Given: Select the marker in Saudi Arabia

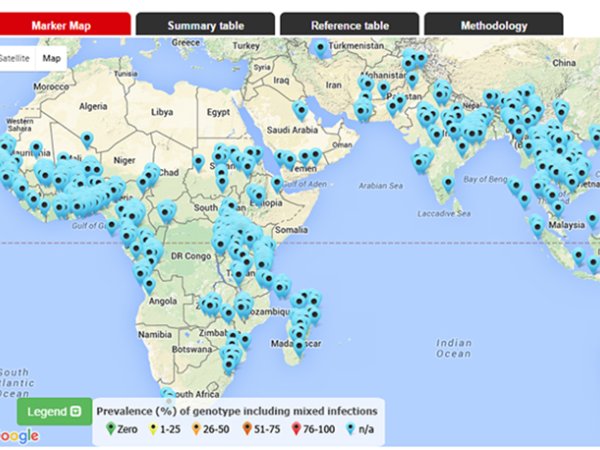Looking at the screenshot, I should click(299, 111).
